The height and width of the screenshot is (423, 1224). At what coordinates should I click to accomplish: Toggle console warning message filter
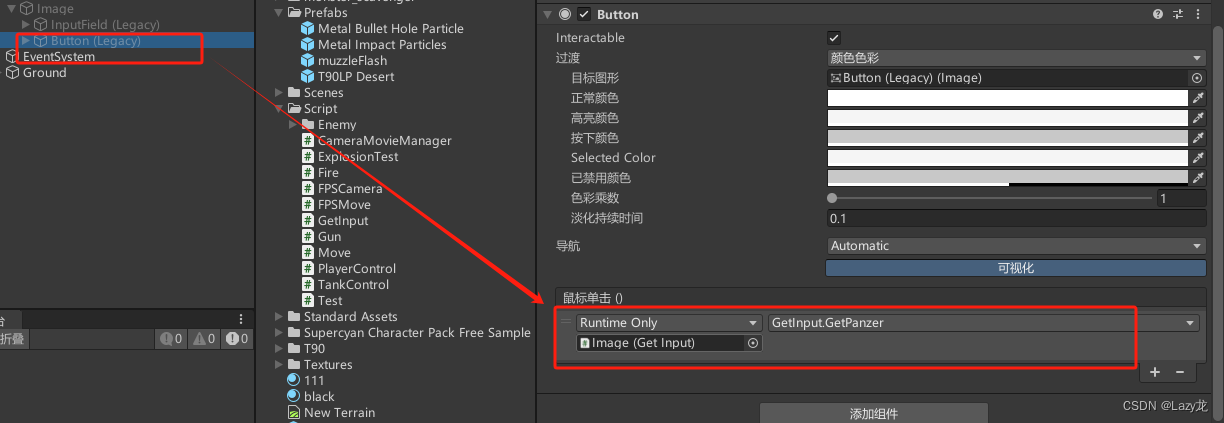click(203, 339)
